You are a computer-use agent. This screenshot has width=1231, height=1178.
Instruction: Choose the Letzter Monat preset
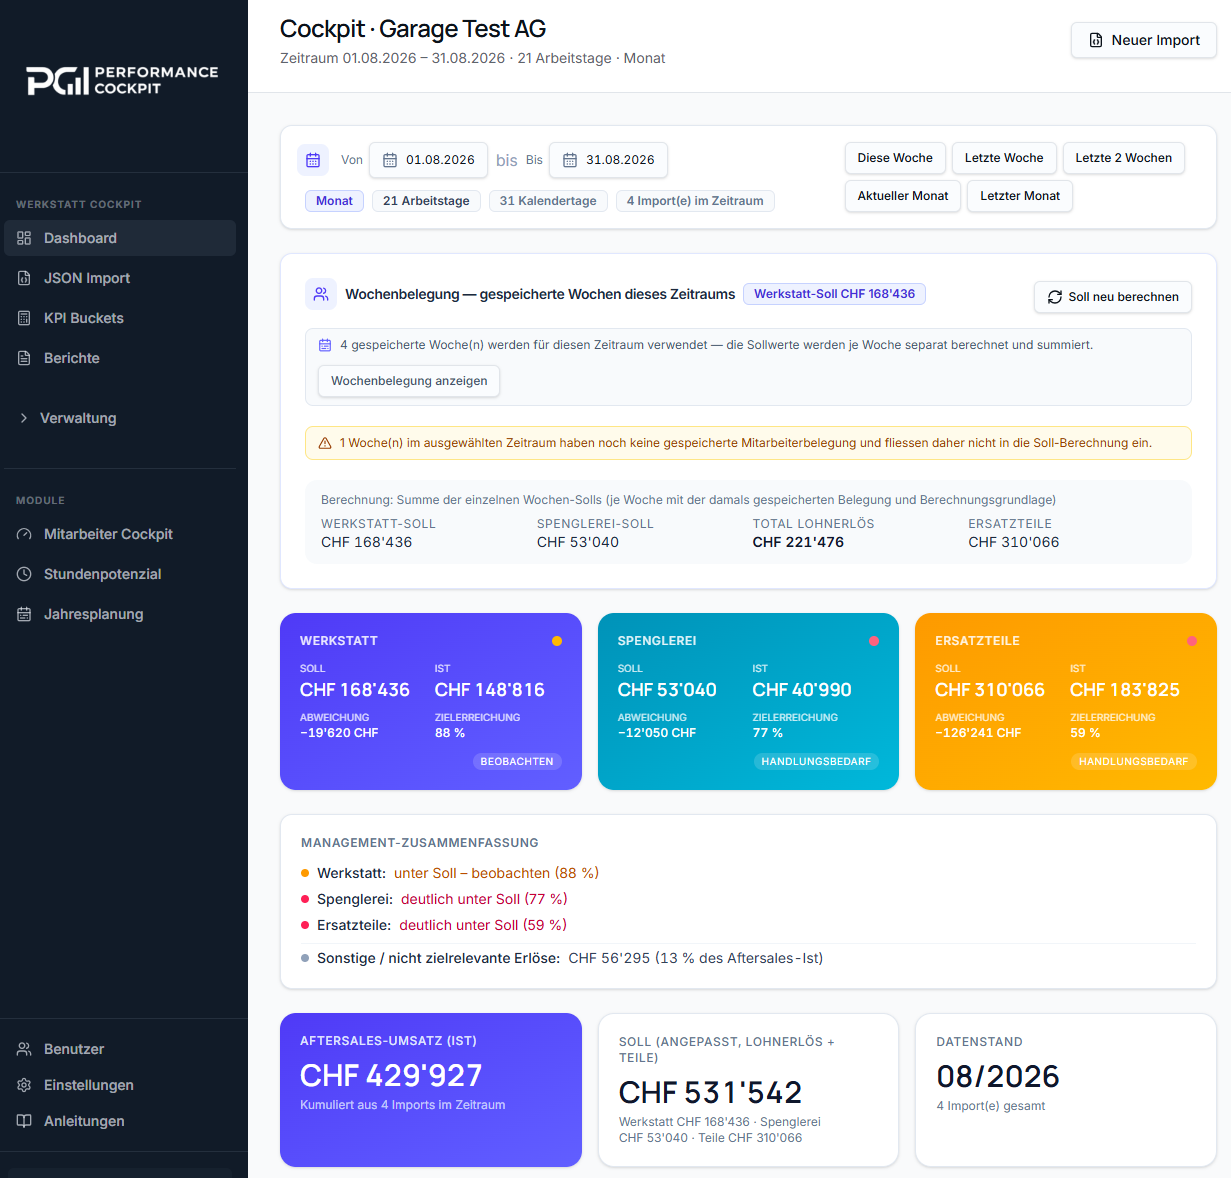1020,196
